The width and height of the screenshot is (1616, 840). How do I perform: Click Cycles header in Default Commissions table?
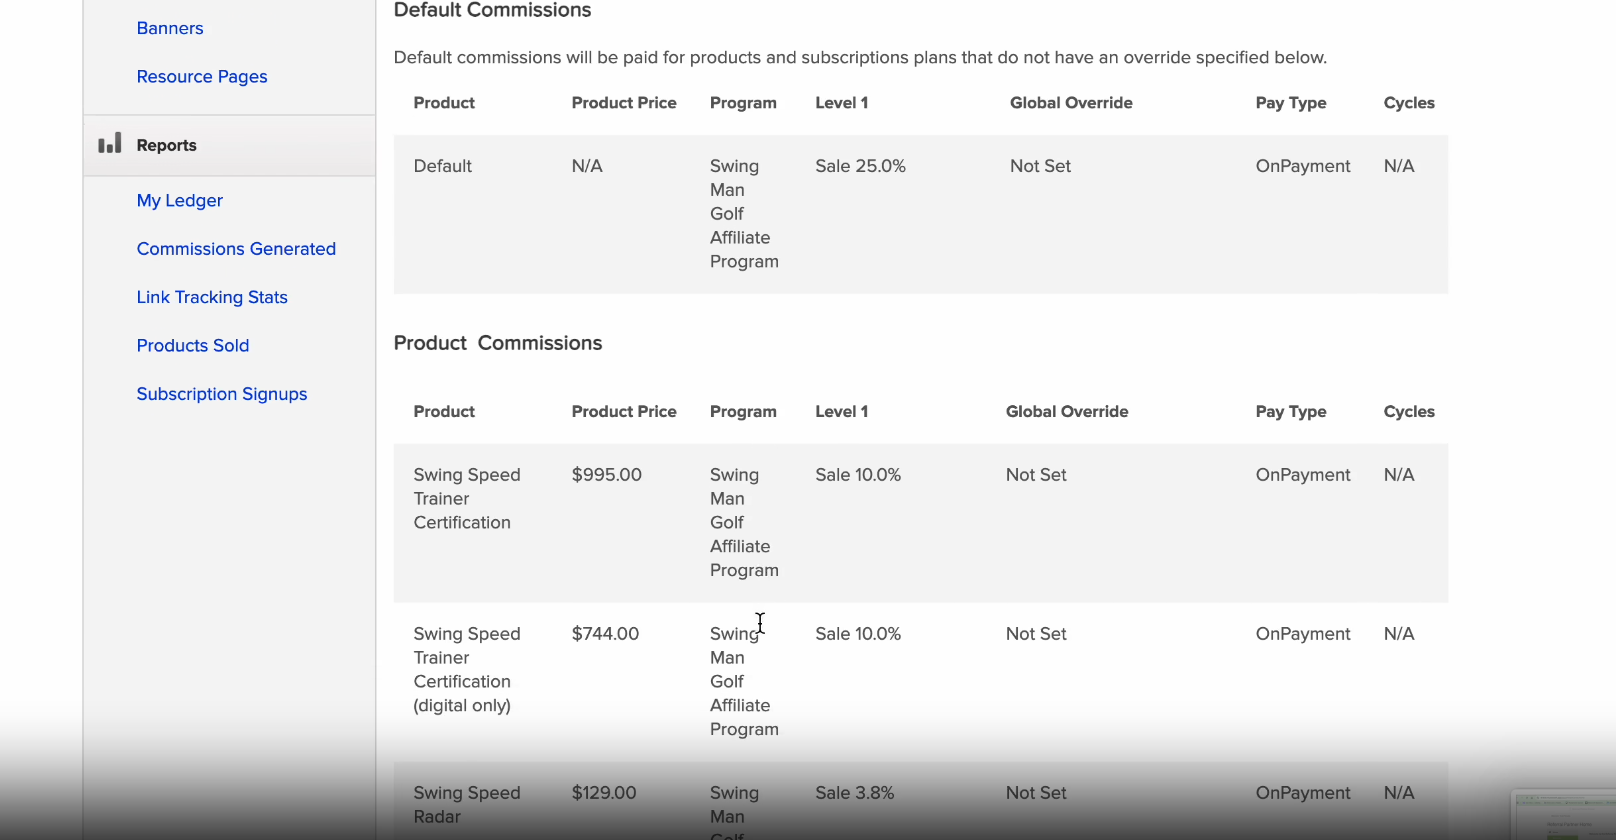(x=1409, y=103)
